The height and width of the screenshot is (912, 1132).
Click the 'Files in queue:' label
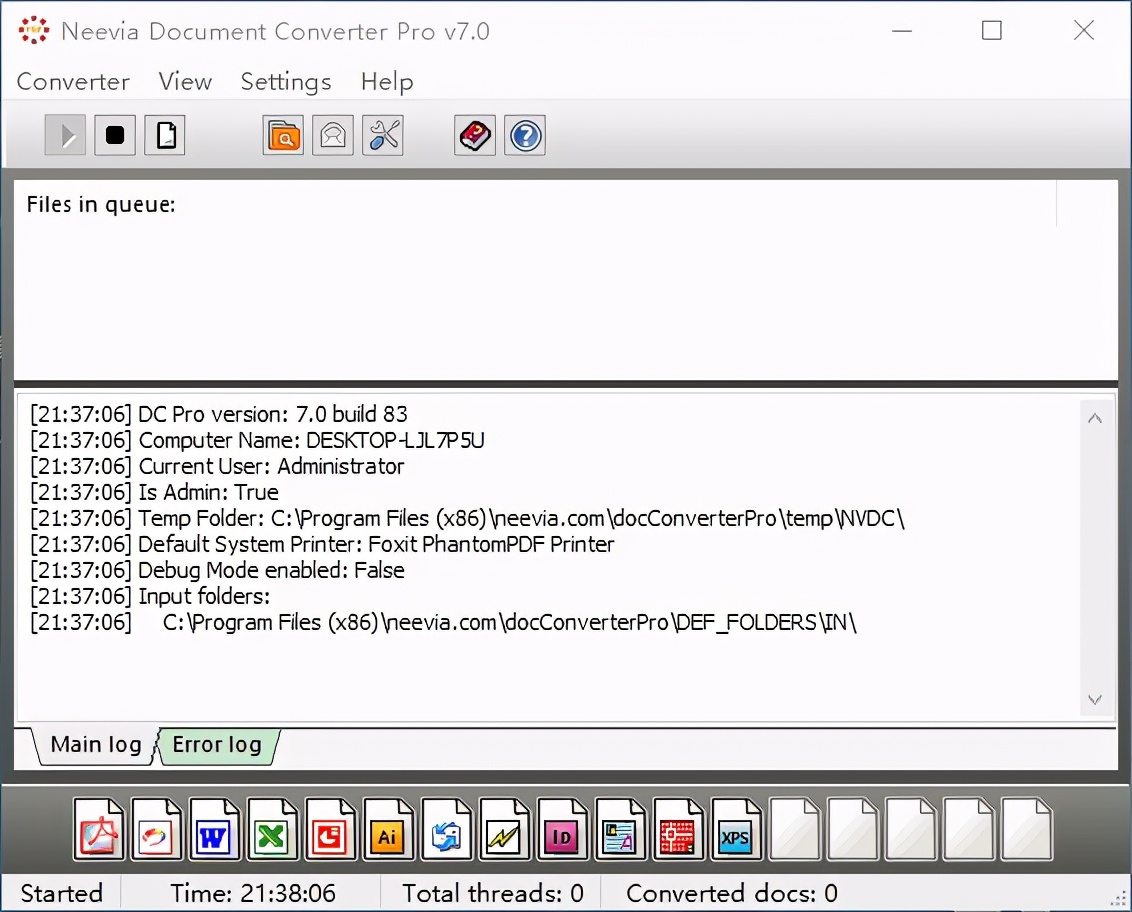point(101,205)
